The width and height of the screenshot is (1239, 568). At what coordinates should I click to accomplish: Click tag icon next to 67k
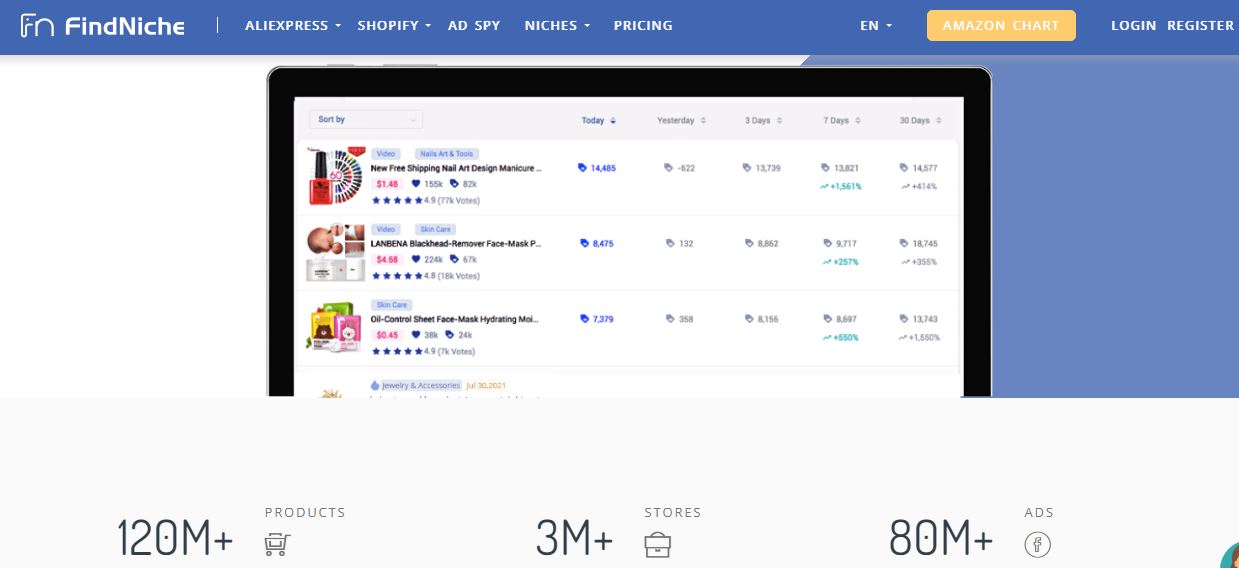(x=455, y=259)
